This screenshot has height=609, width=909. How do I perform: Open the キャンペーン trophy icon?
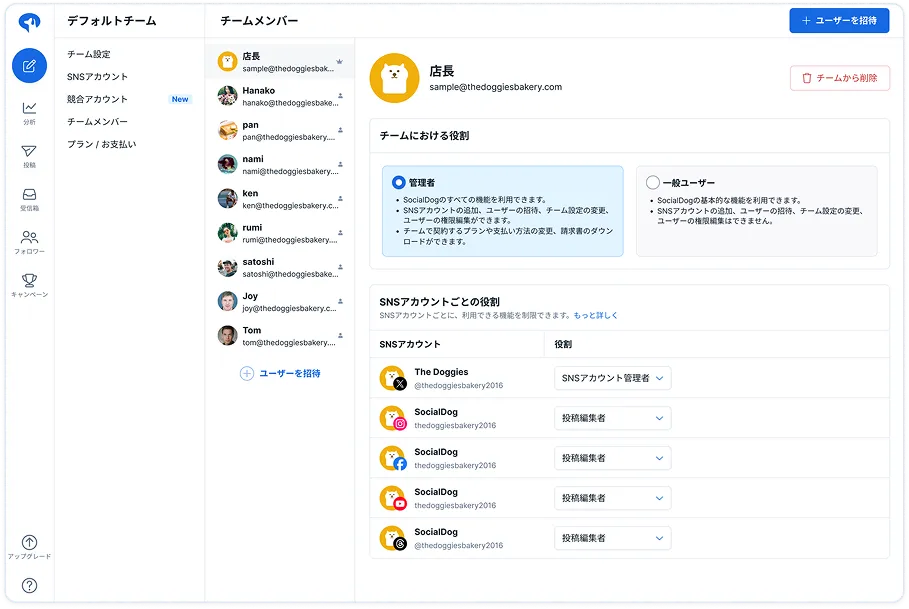29,281
